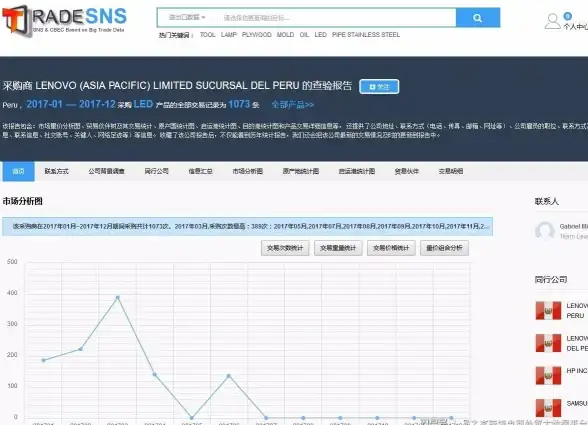Click the magnifier search button
The width and height of the screenshot is (588, 425).
pyautogui.click(x=478, y=18)
